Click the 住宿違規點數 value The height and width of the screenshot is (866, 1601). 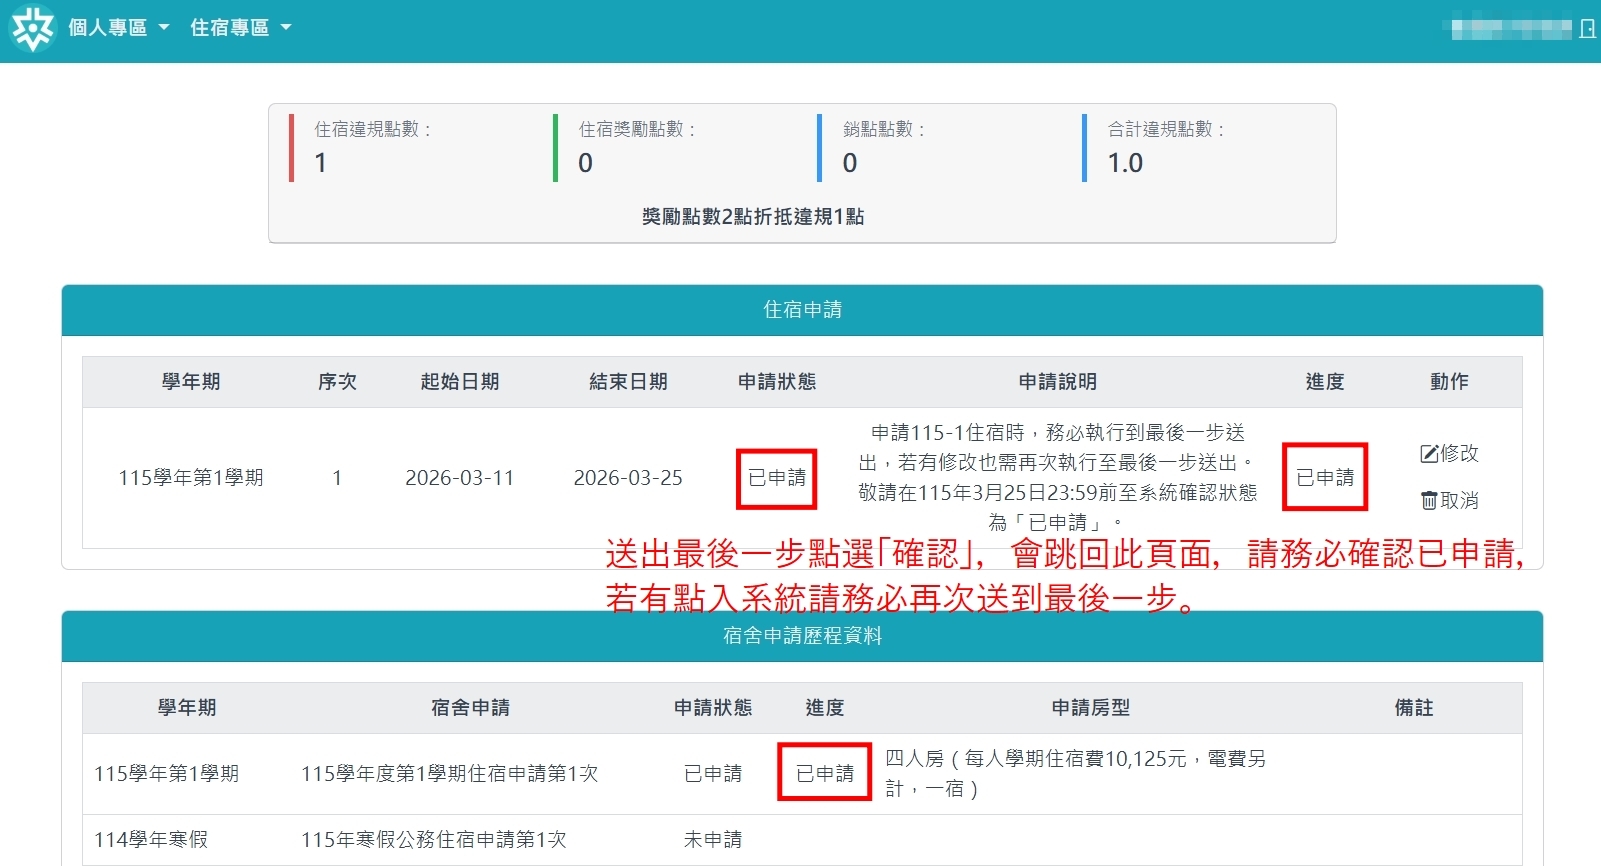tap(320, 163)
